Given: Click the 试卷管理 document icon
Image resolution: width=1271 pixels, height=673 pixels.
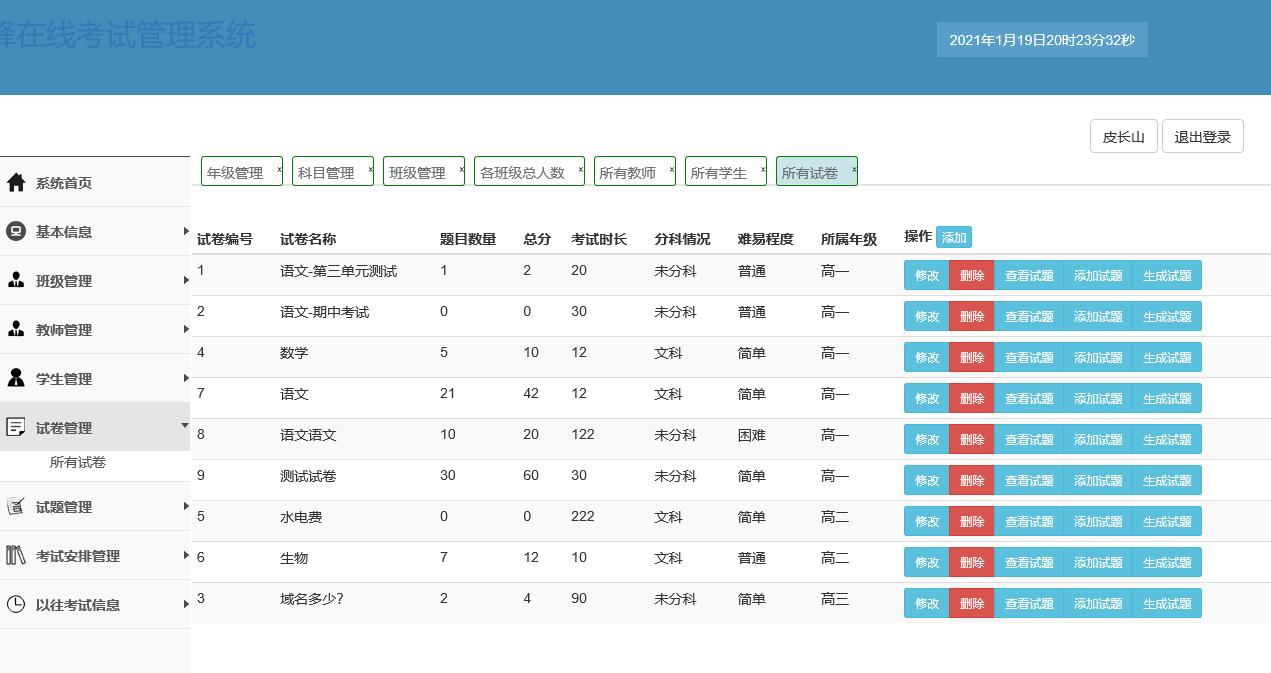Looking at the screenshot, I should pos(15,427).
